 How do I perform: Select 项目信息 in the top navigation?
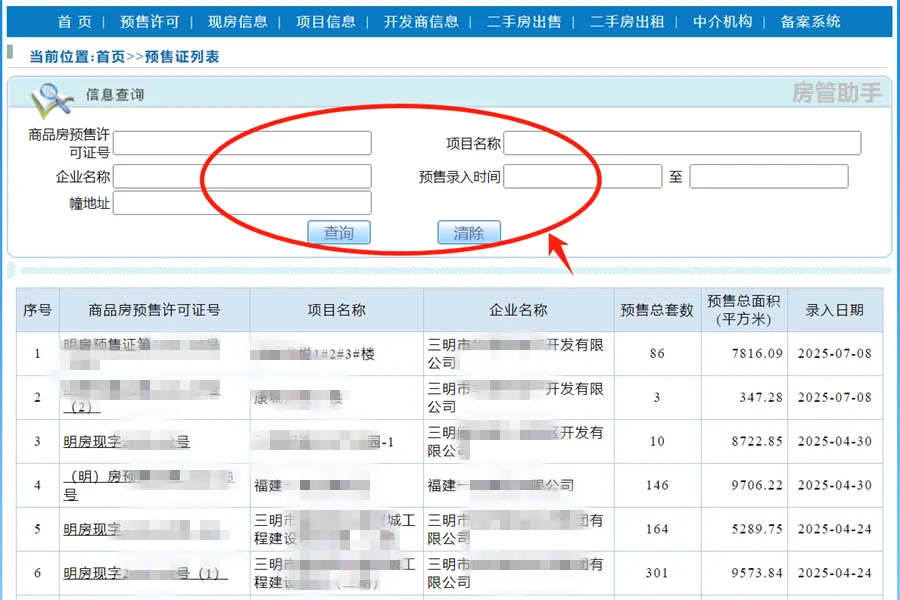tap(325, 22)
